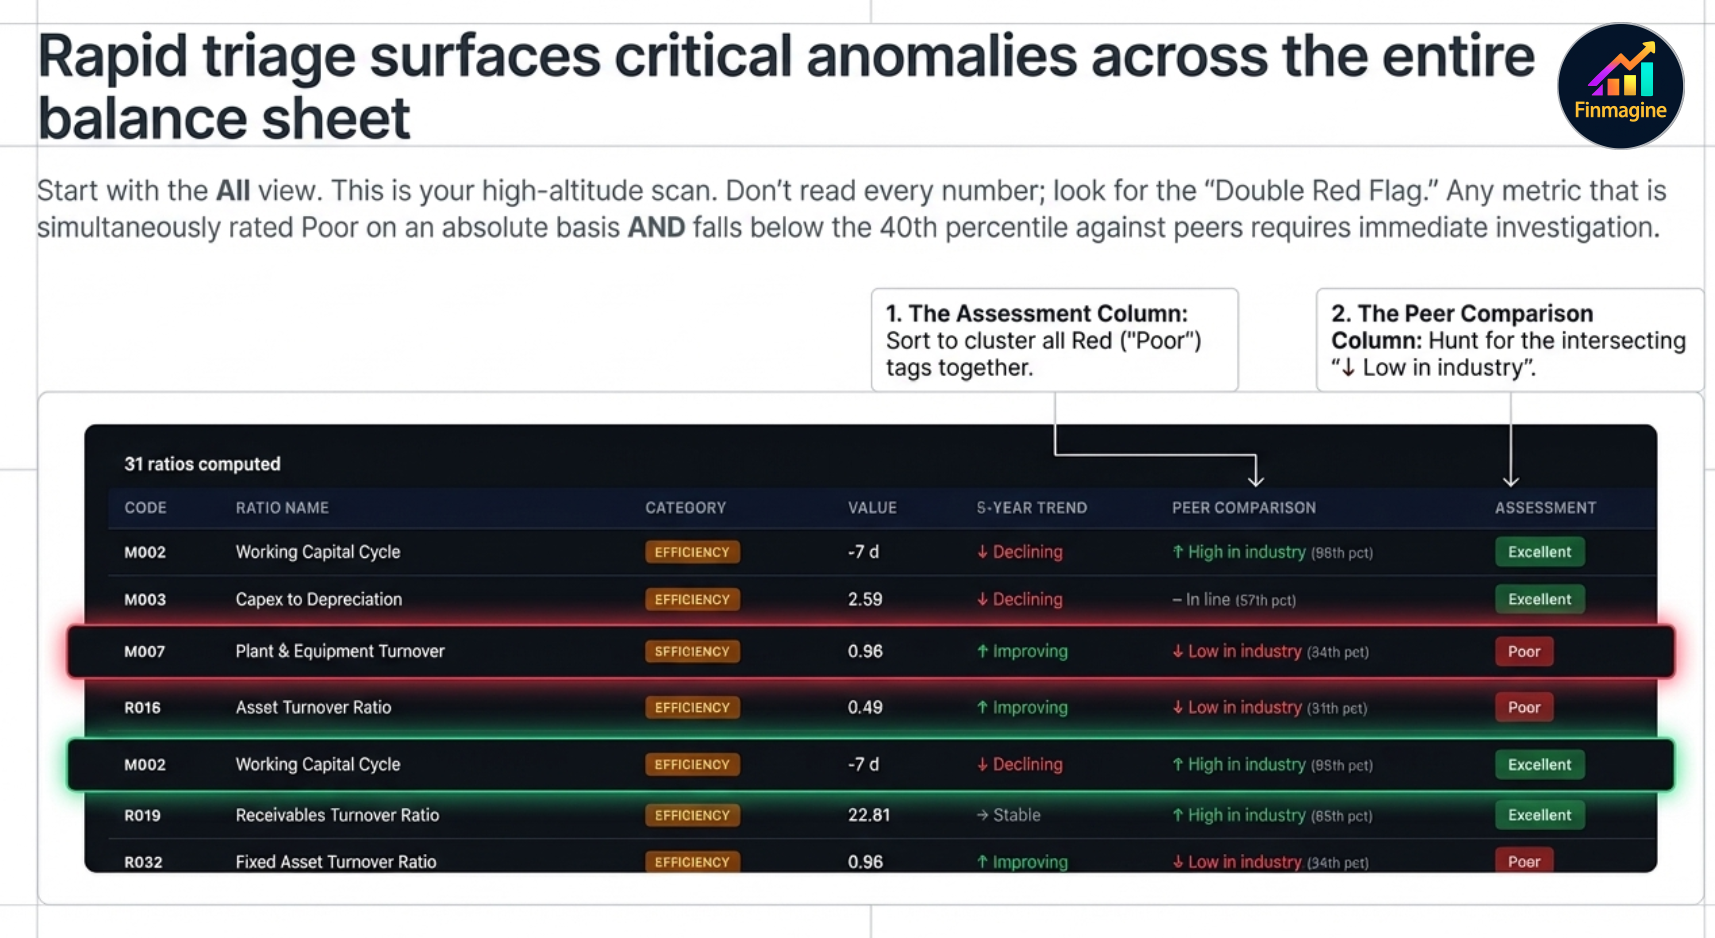Select the CATEGORY column header
This screenshot has height=938, width=1715.
point(685,507)
